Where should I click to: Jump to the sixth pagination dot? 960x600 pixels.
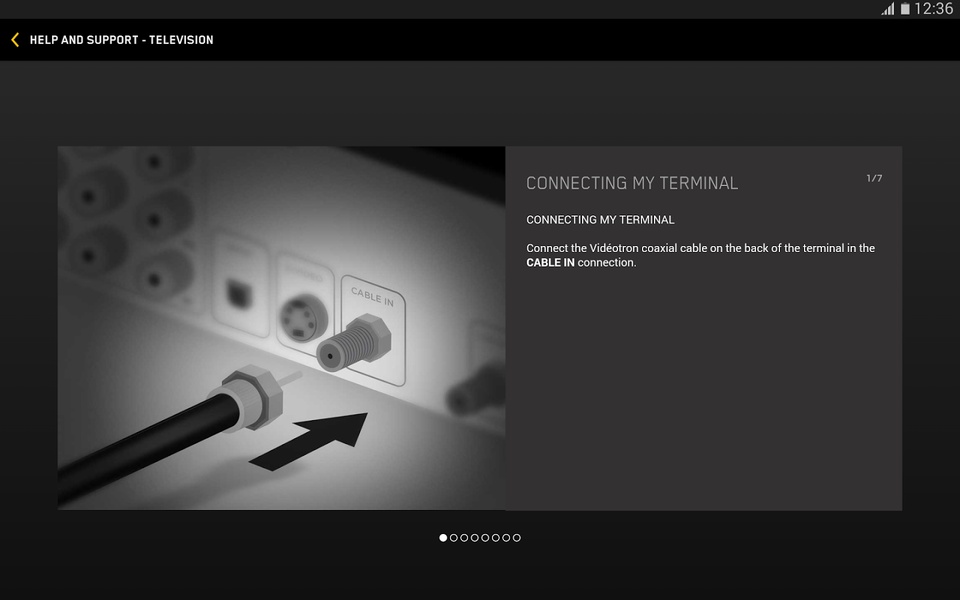[x=495, y=538]
